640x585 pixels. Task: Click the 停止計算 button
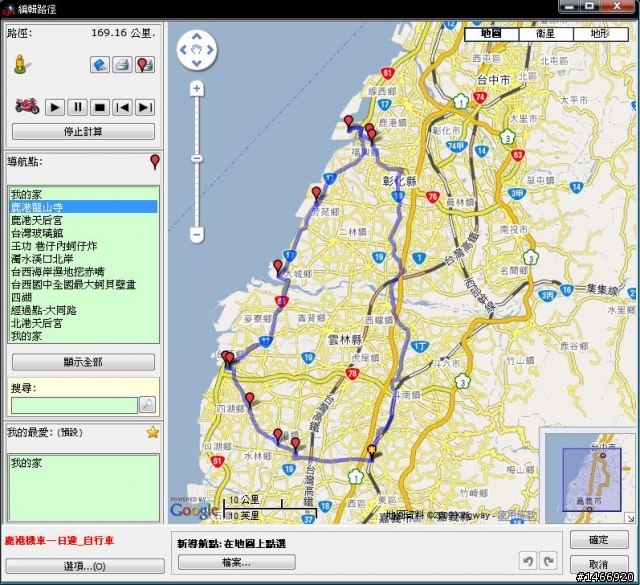[x=83, y=132]
